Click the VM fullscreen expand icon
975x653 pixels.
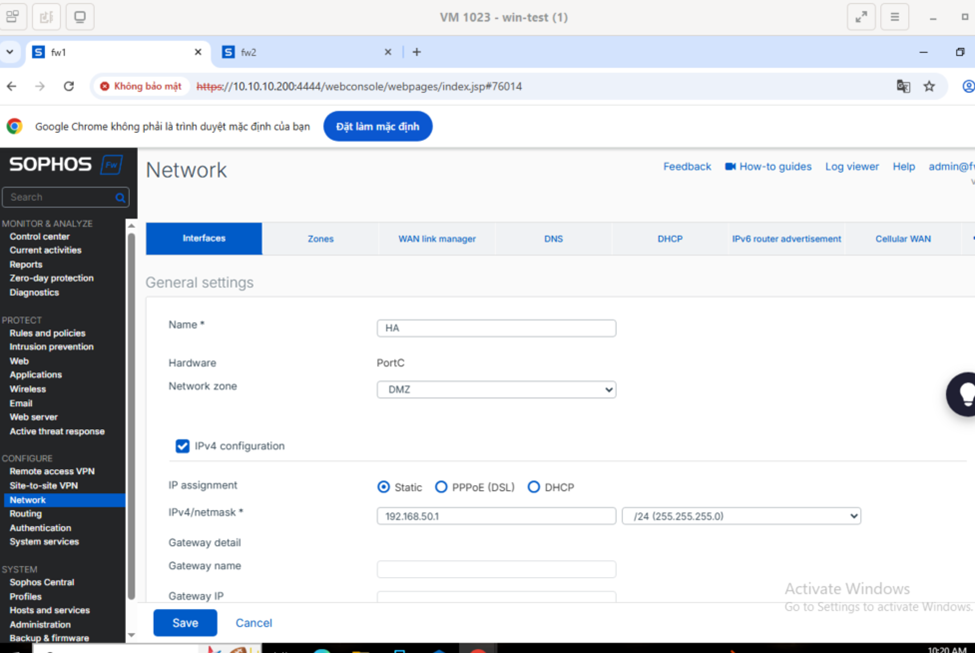click(x=861, y=17)
